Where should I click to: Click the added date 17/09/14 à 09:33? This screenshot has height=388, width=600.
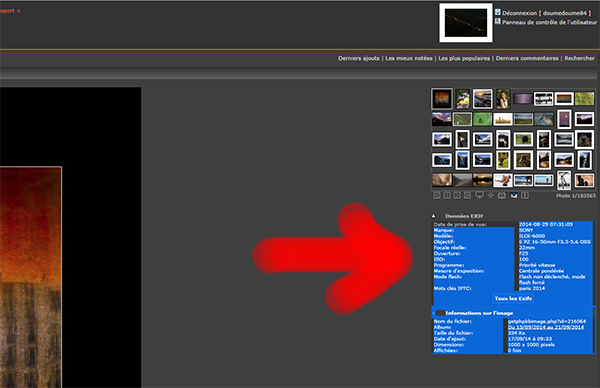pos(530,339)
